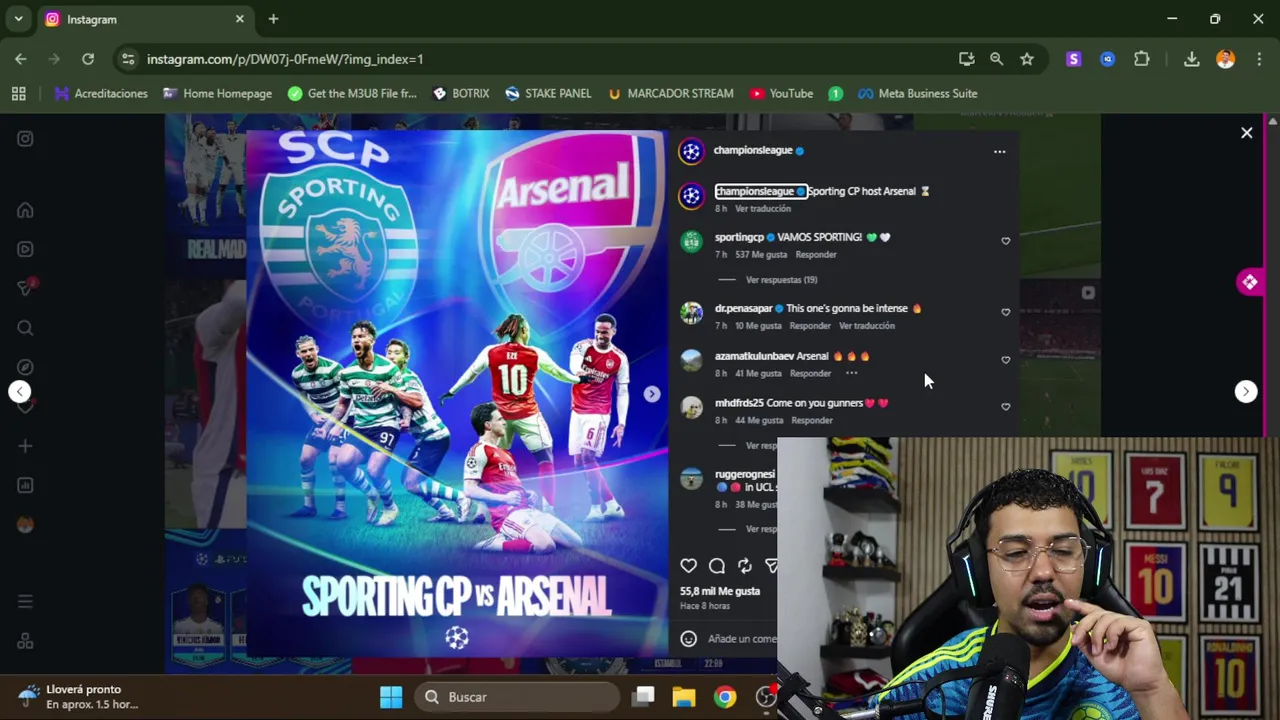Screen dimensions: 1280x720
Task: Open the hamburger More menu in the sidebar
Action: coord(25,601)
